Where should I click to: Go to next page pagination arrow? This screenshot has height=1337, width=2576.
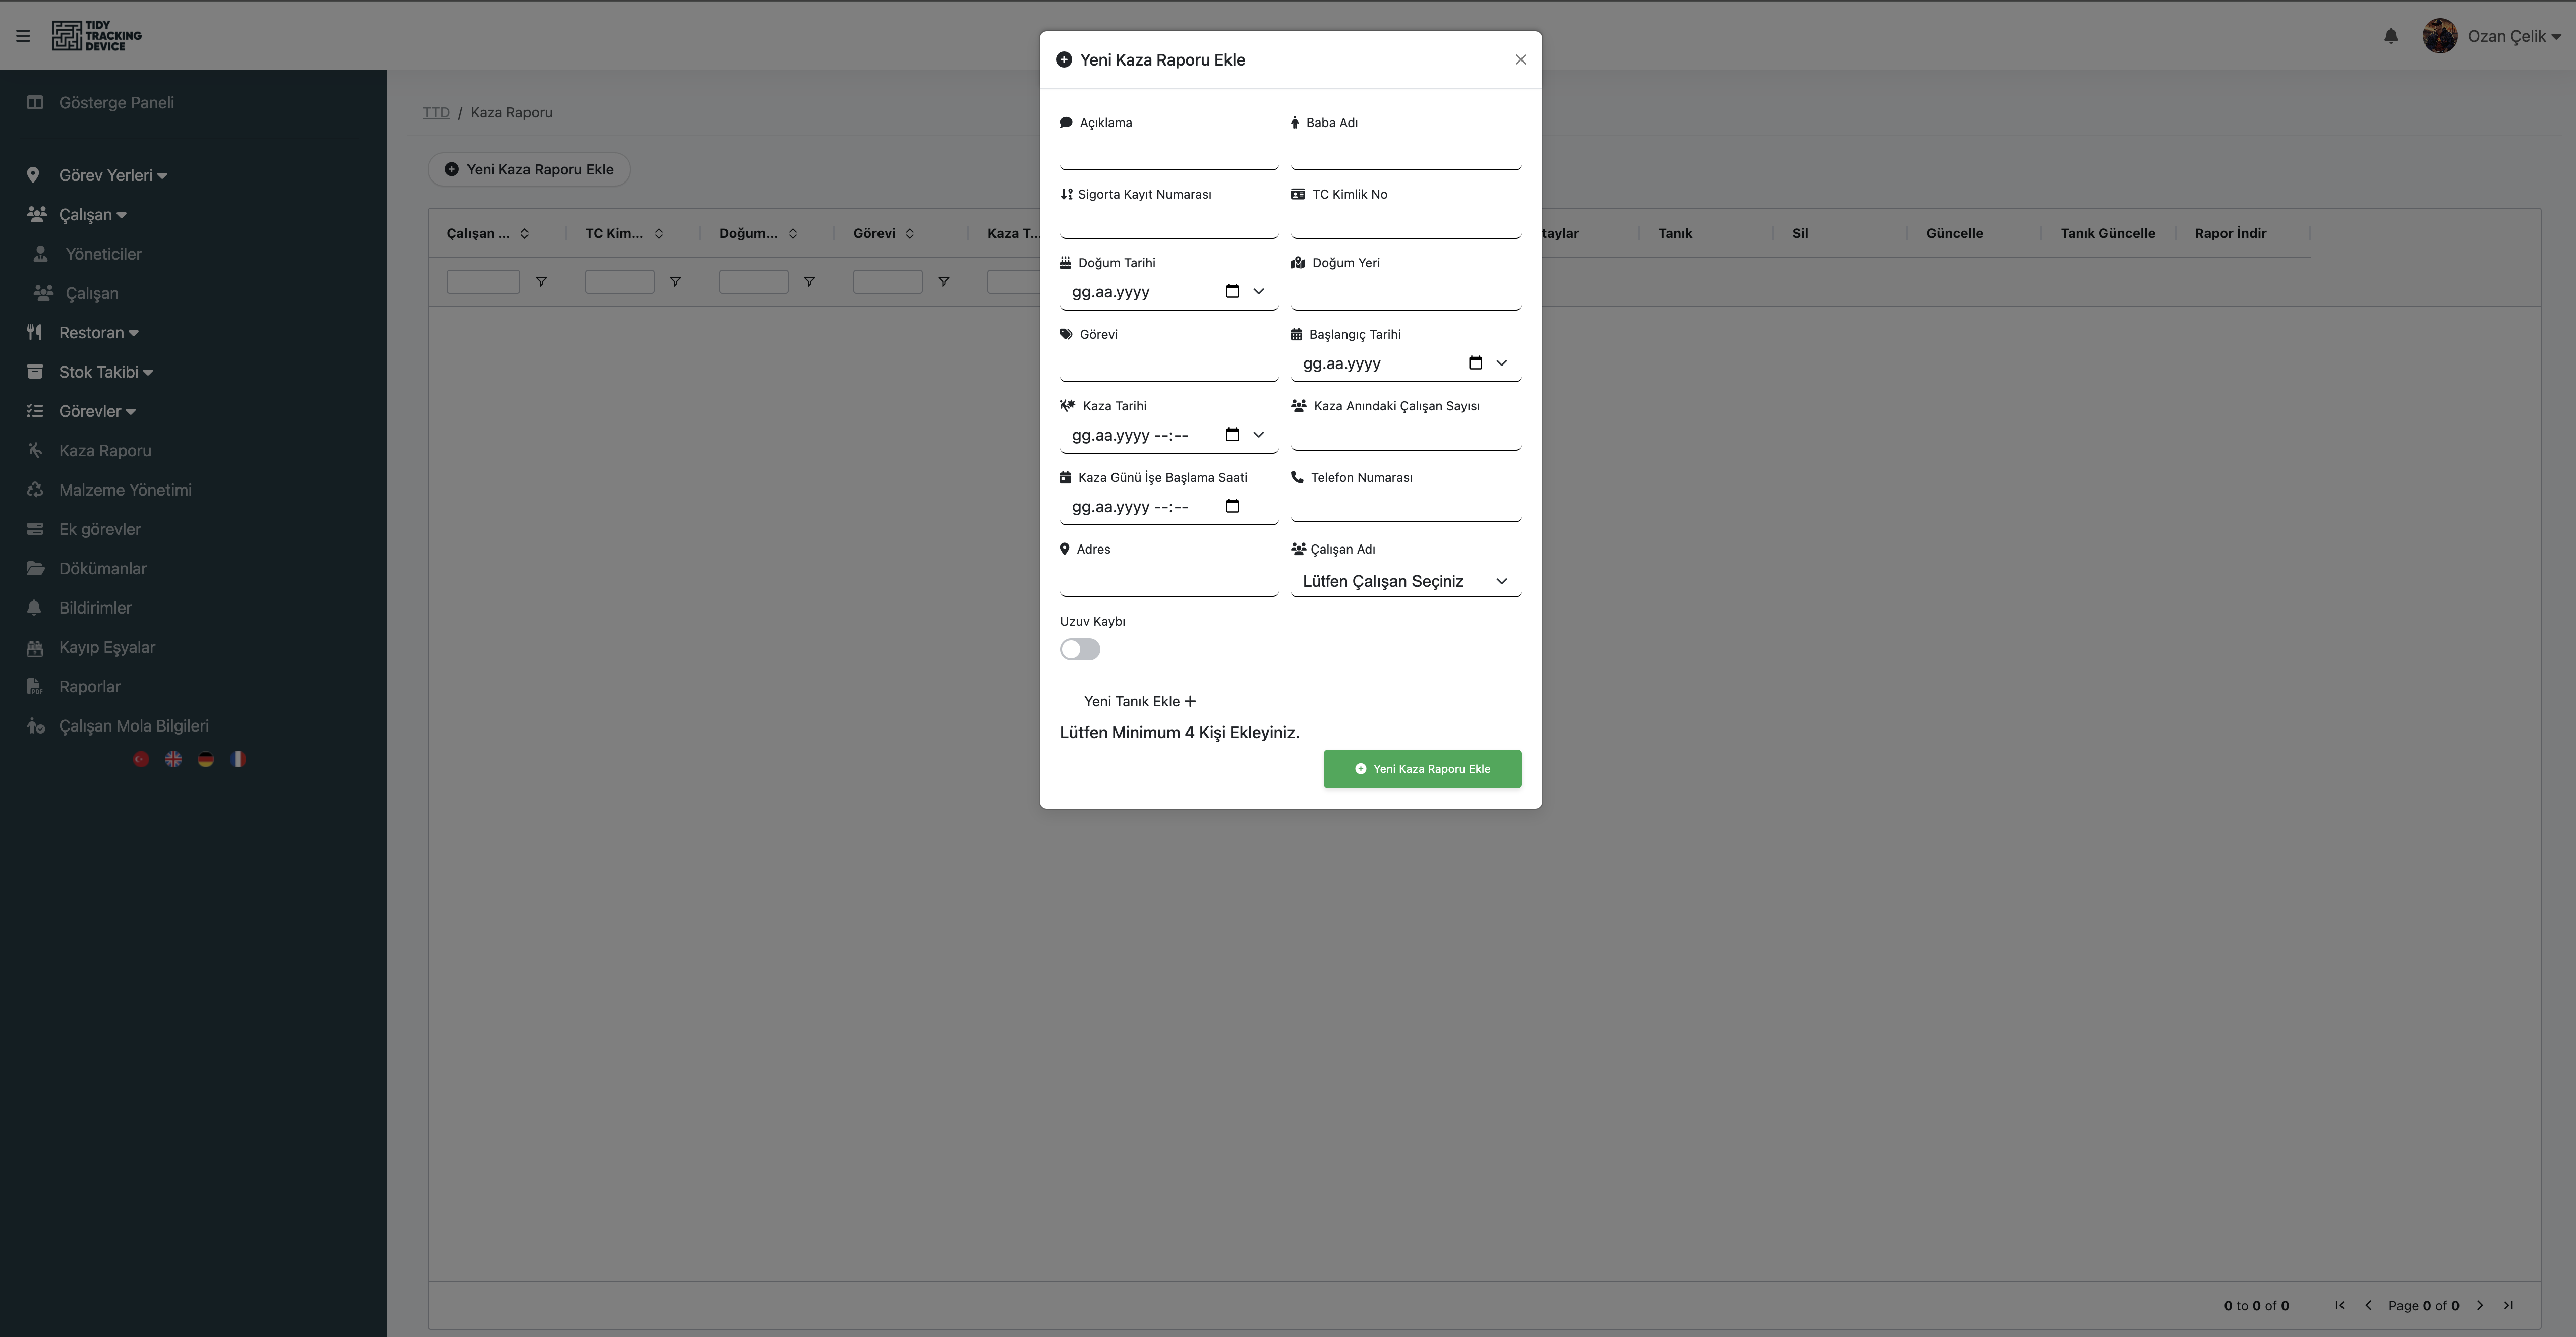(x=2480, y=1305)
